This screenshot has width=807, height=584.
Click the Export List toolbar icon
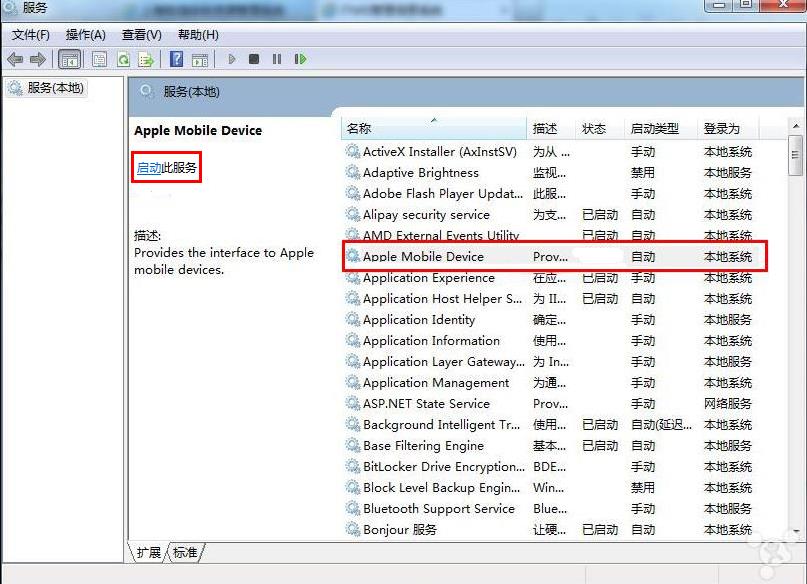pyautogui.click(x=146, y=59)
